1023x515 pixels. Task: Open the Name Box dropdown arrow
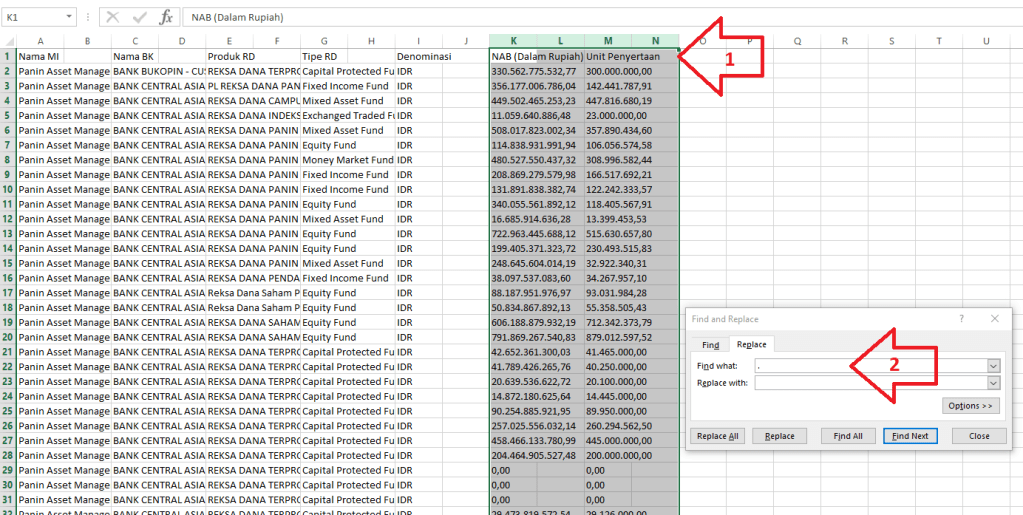coord(67,18)
